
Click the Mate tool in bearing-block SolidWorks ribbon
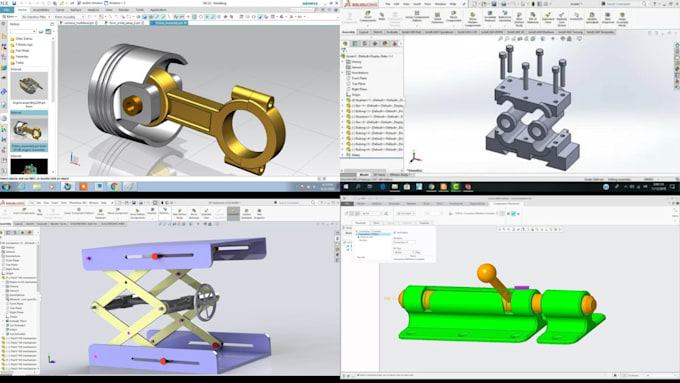click(382, 17)
